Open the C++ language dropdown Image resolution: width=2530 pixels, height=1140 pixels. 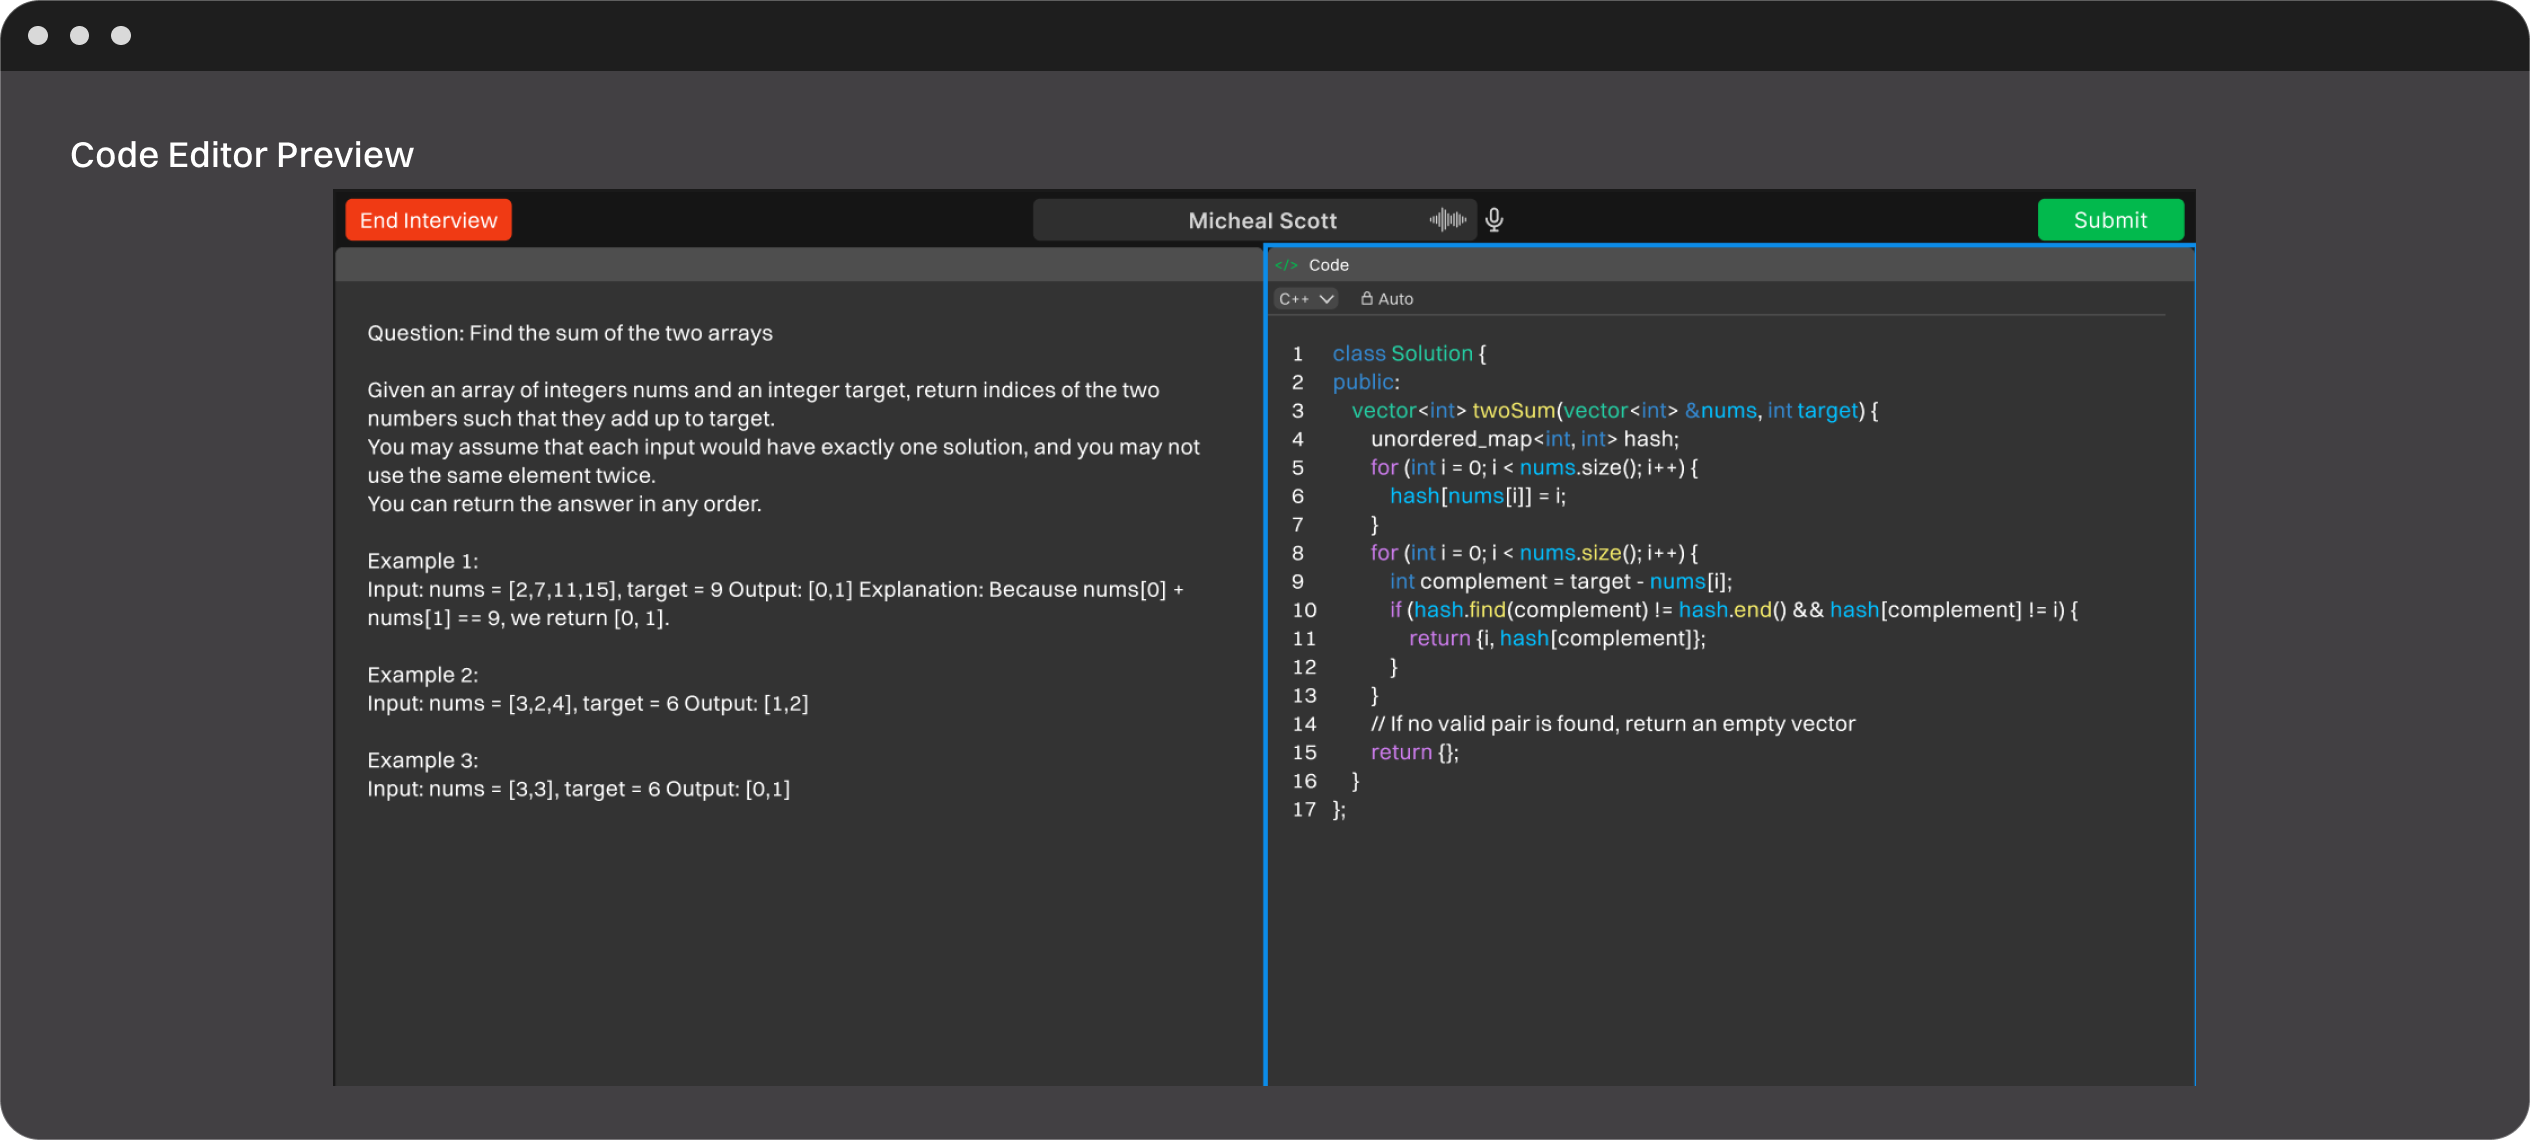point(1306,299)
